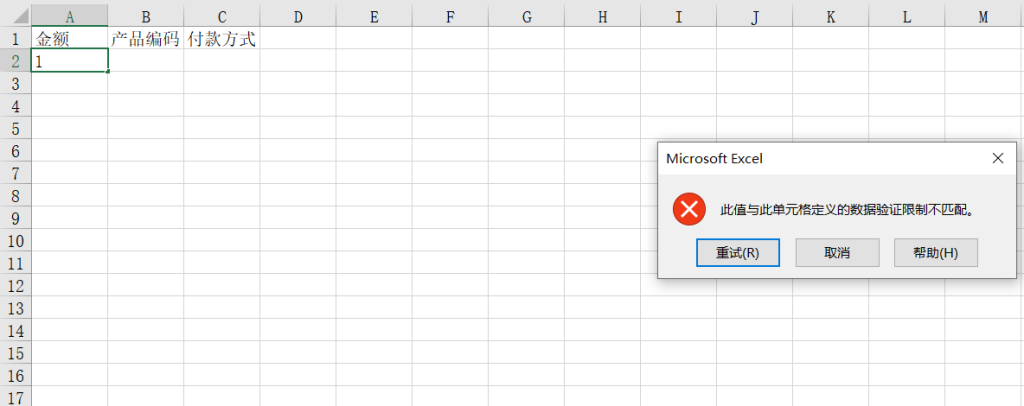1024x406 pixels.
Task: Click the Select All corner of the sheet
Action: coord(15,15)
